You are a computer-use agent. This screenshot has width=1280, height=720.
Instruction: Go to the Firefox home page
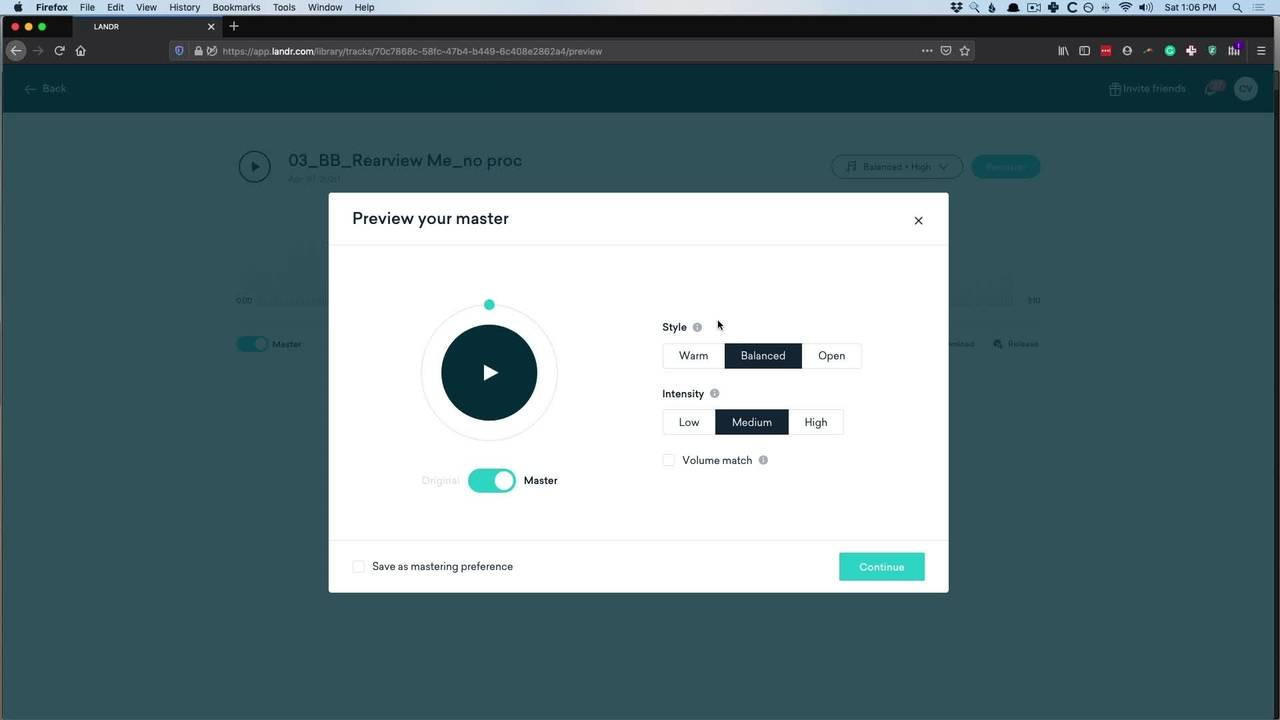(81, 51)
